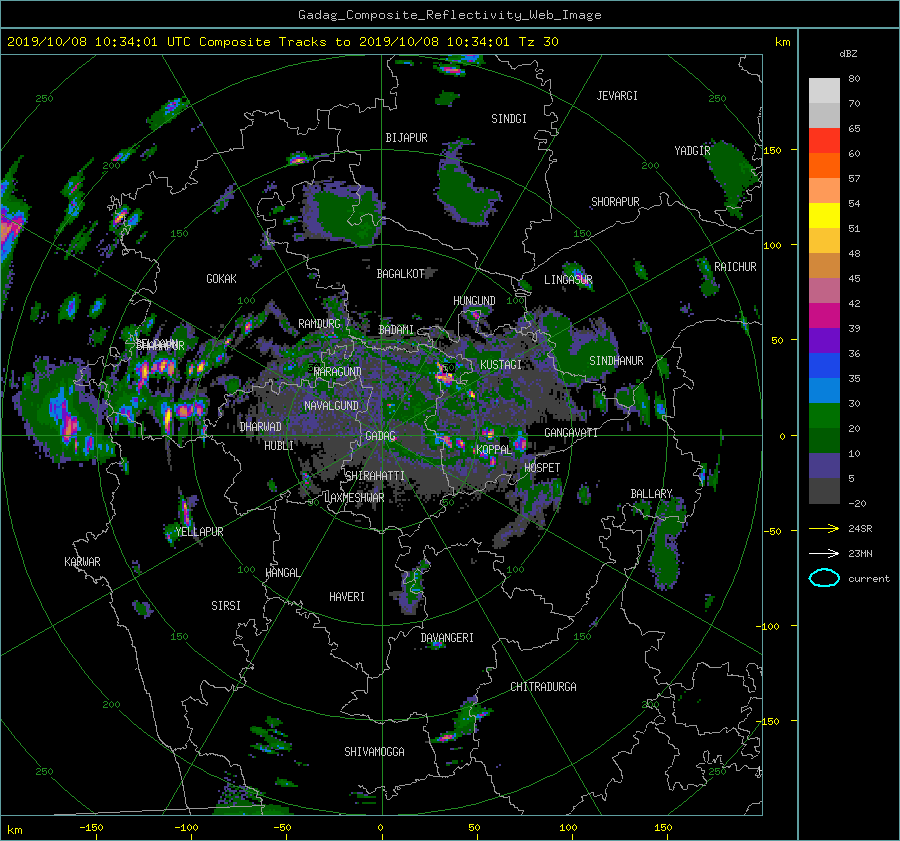Viewport: 900px width, 841px height.
Task: Click the GADAG radar center label
Action: click(381, 436)
